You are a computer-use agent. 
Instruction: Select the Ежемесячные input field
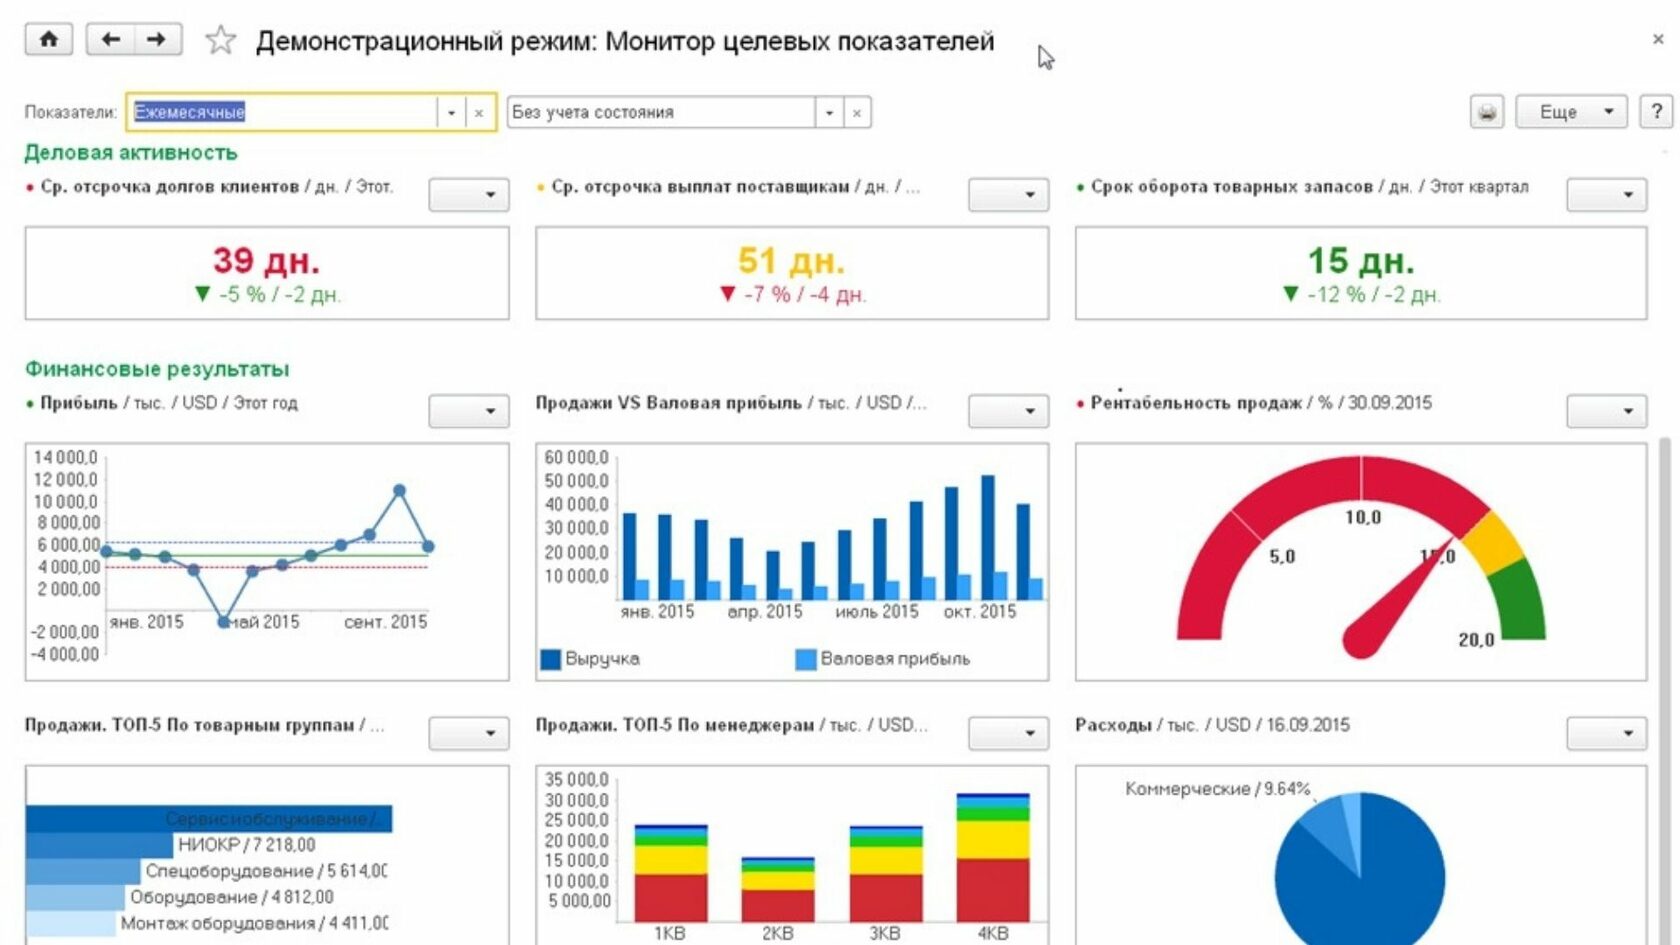[282, 112]
